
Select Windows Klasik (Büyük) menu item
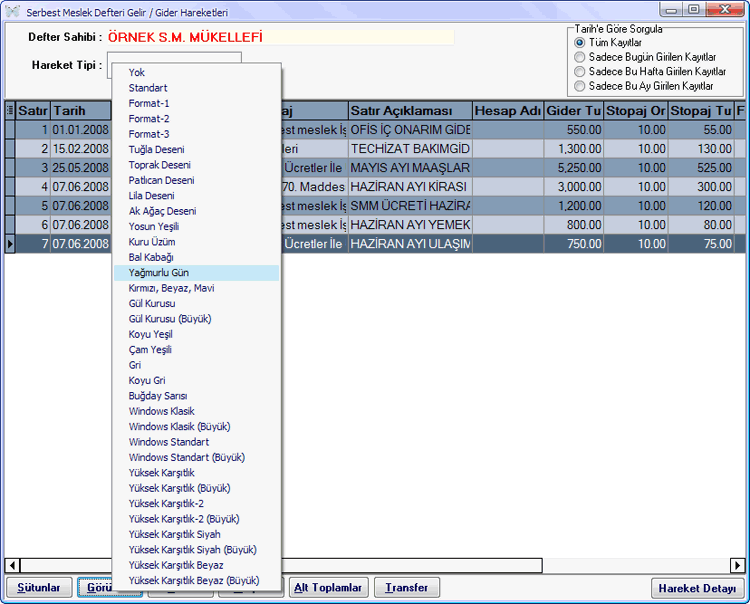(197, 427)
